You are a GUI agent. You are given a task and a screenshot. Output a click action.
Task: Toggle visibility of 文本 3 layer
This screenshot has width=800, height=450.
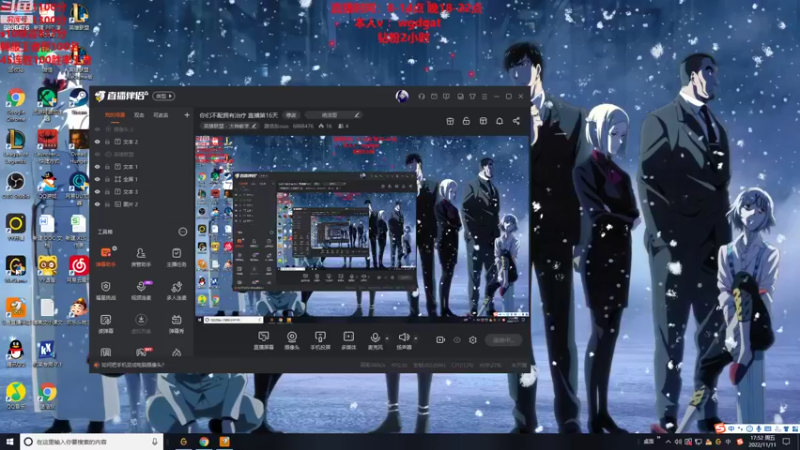(x=97, y=192)
